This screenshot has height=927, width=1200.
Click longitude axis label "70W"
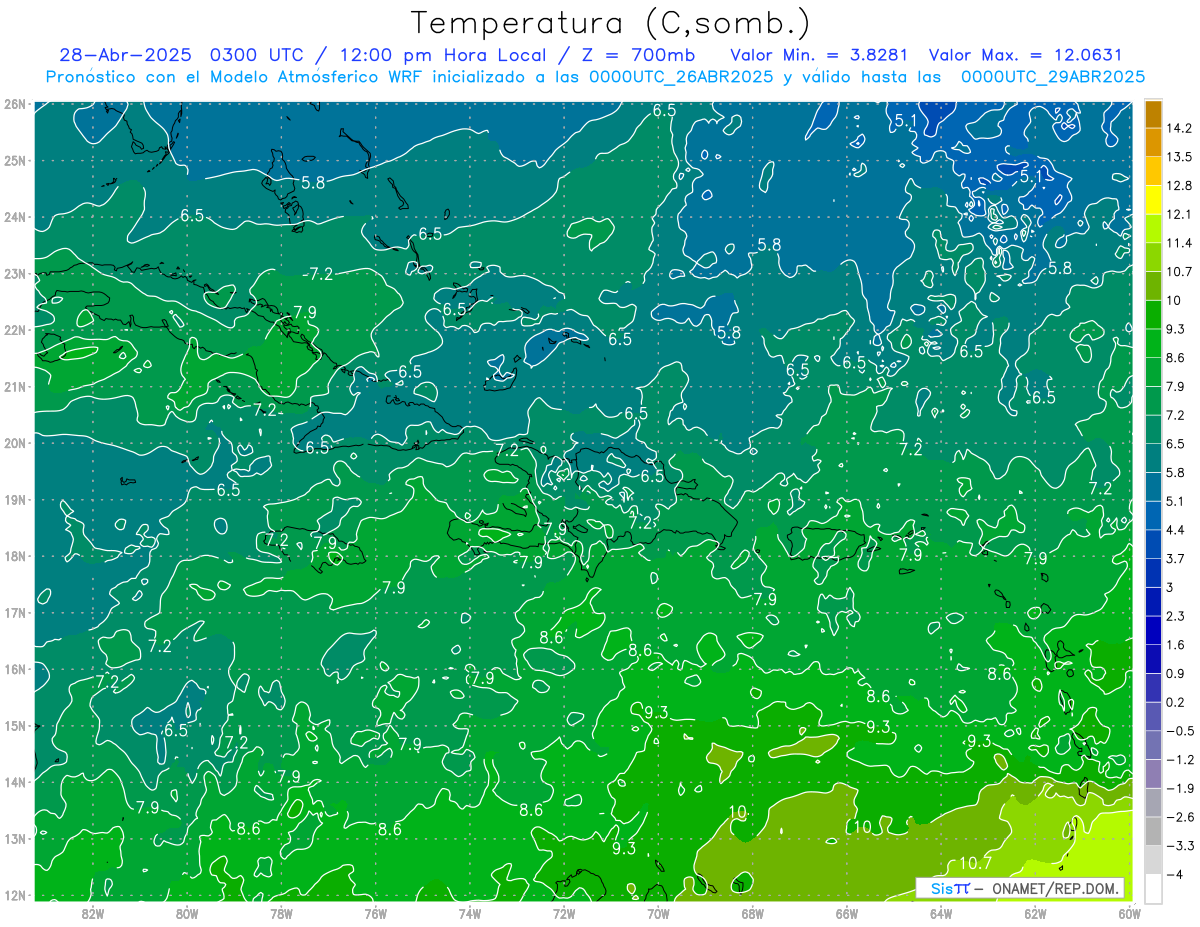coord(658,912)
